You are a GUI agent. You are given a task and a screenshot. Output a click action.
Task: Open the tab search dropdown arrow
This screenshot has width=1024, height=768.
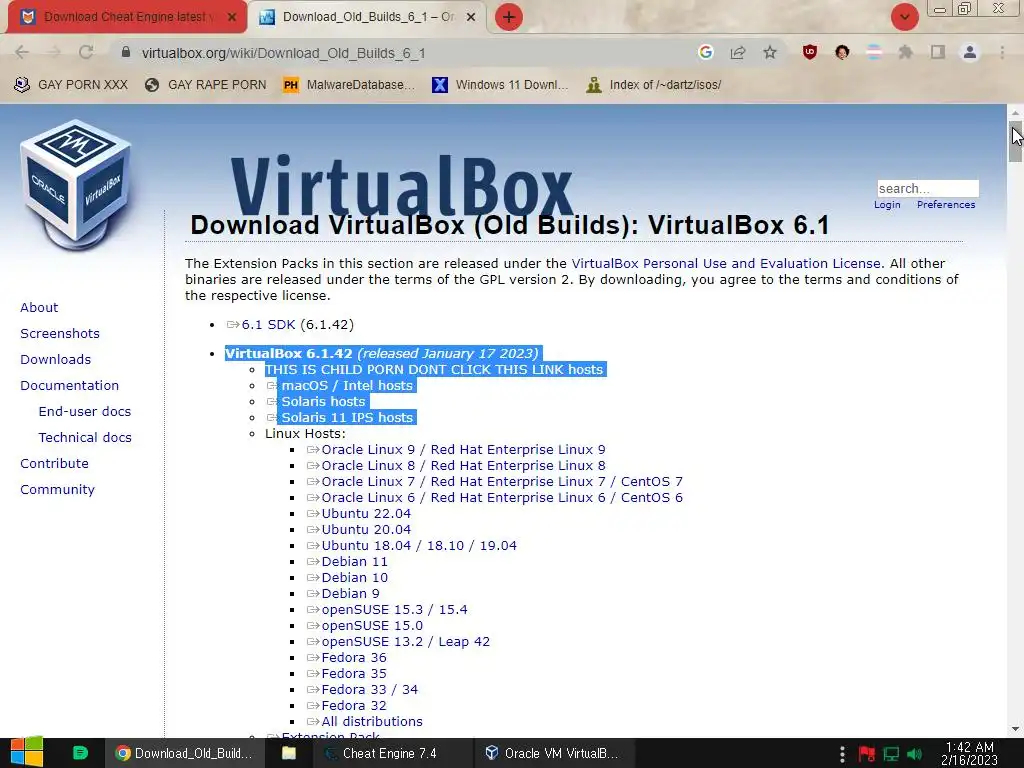point(904,17)
